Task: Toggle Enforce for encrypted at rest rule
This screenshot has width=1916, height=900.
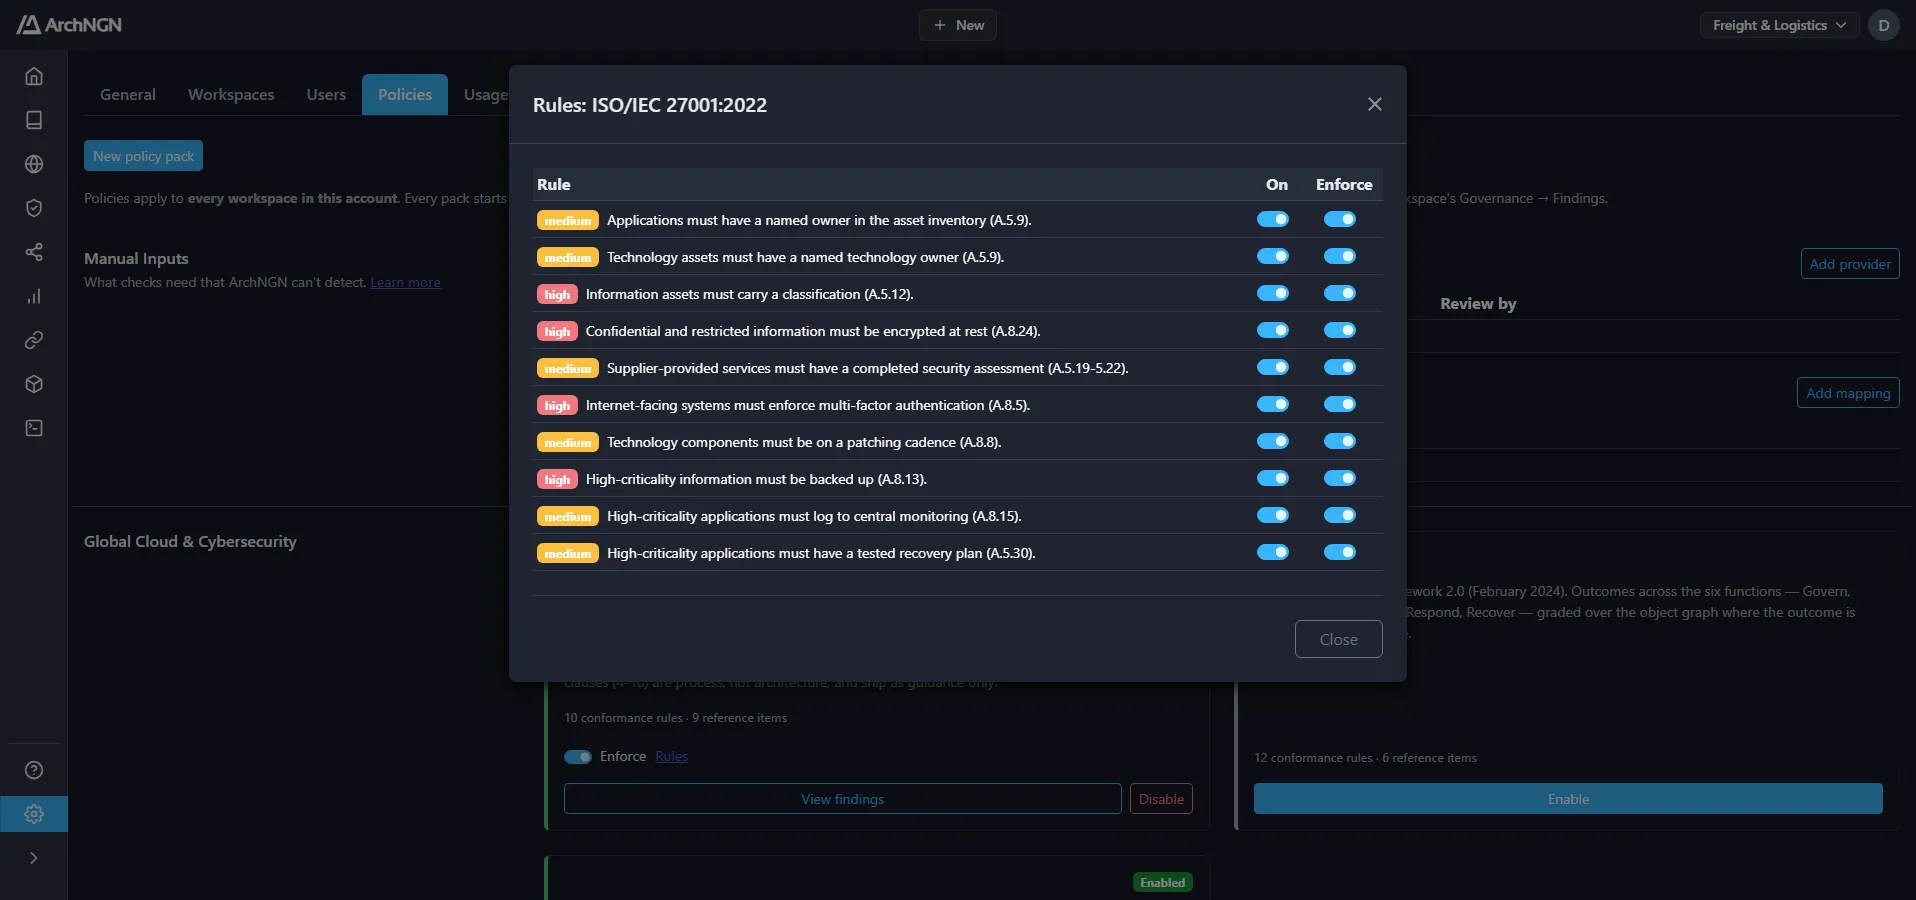Action: click(x=1340, y=330)
